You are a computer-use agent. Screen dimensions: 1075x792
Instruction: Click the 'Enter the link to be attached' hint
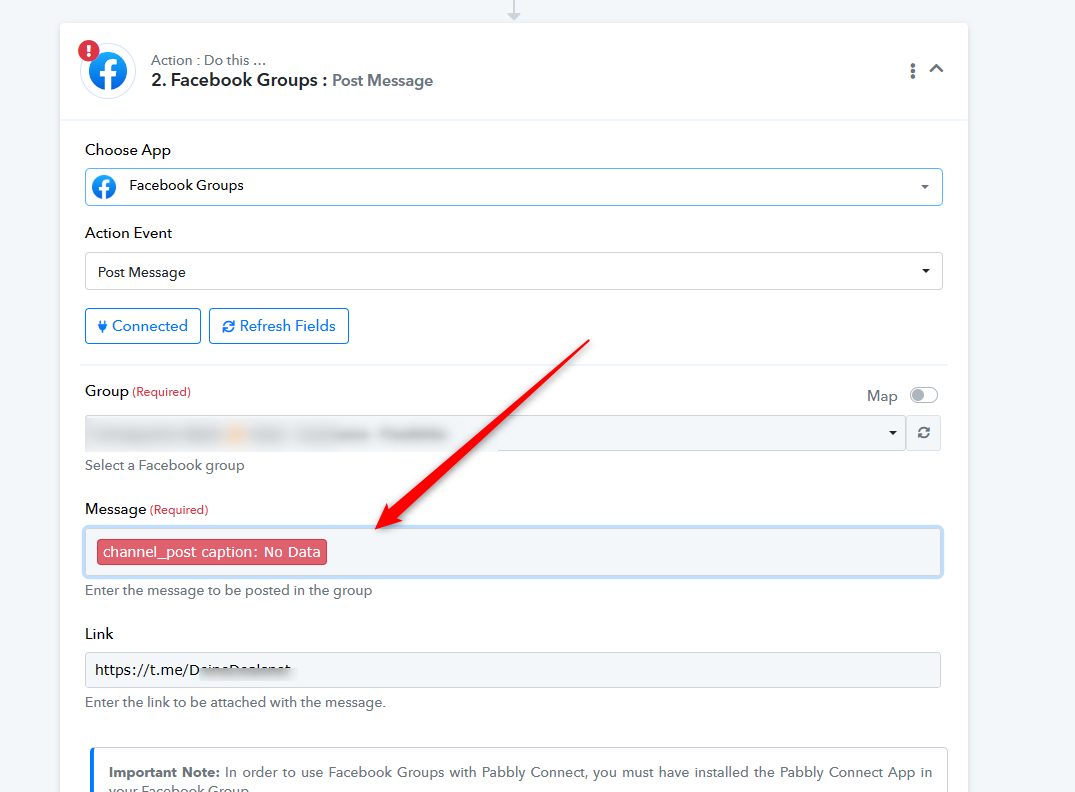click(235, 702)
